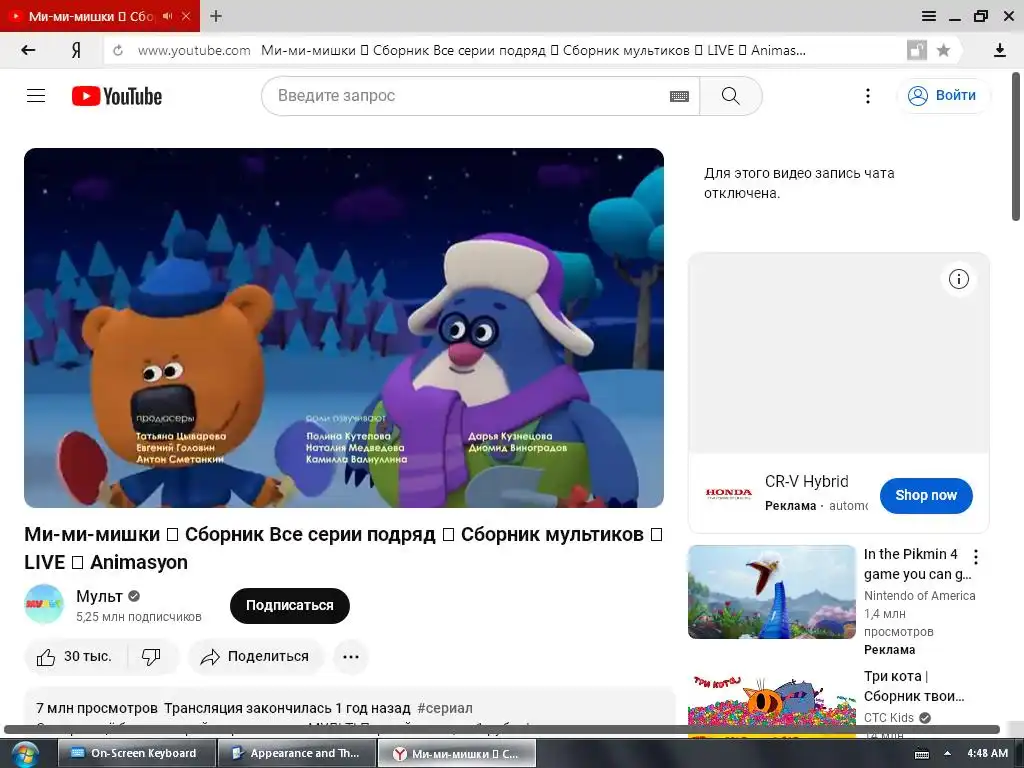Click the 4:48 AM system clock
This screenshot has width=1024, height=768.
(987, 753)
